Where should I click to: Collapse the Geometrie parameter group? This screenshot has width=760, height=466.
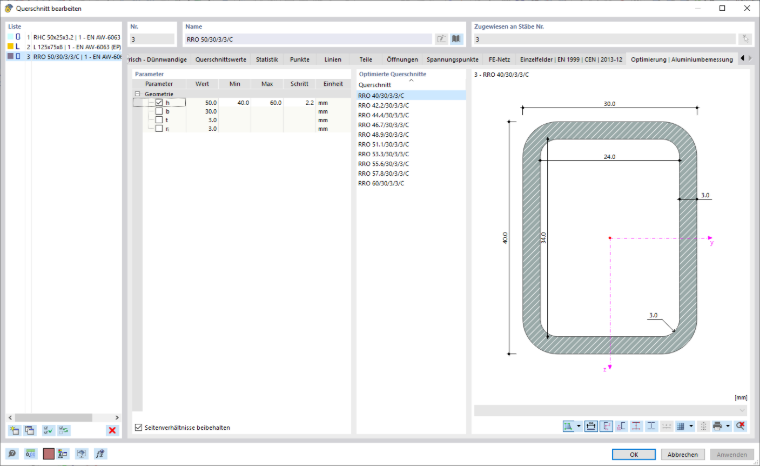coord(138,94)
